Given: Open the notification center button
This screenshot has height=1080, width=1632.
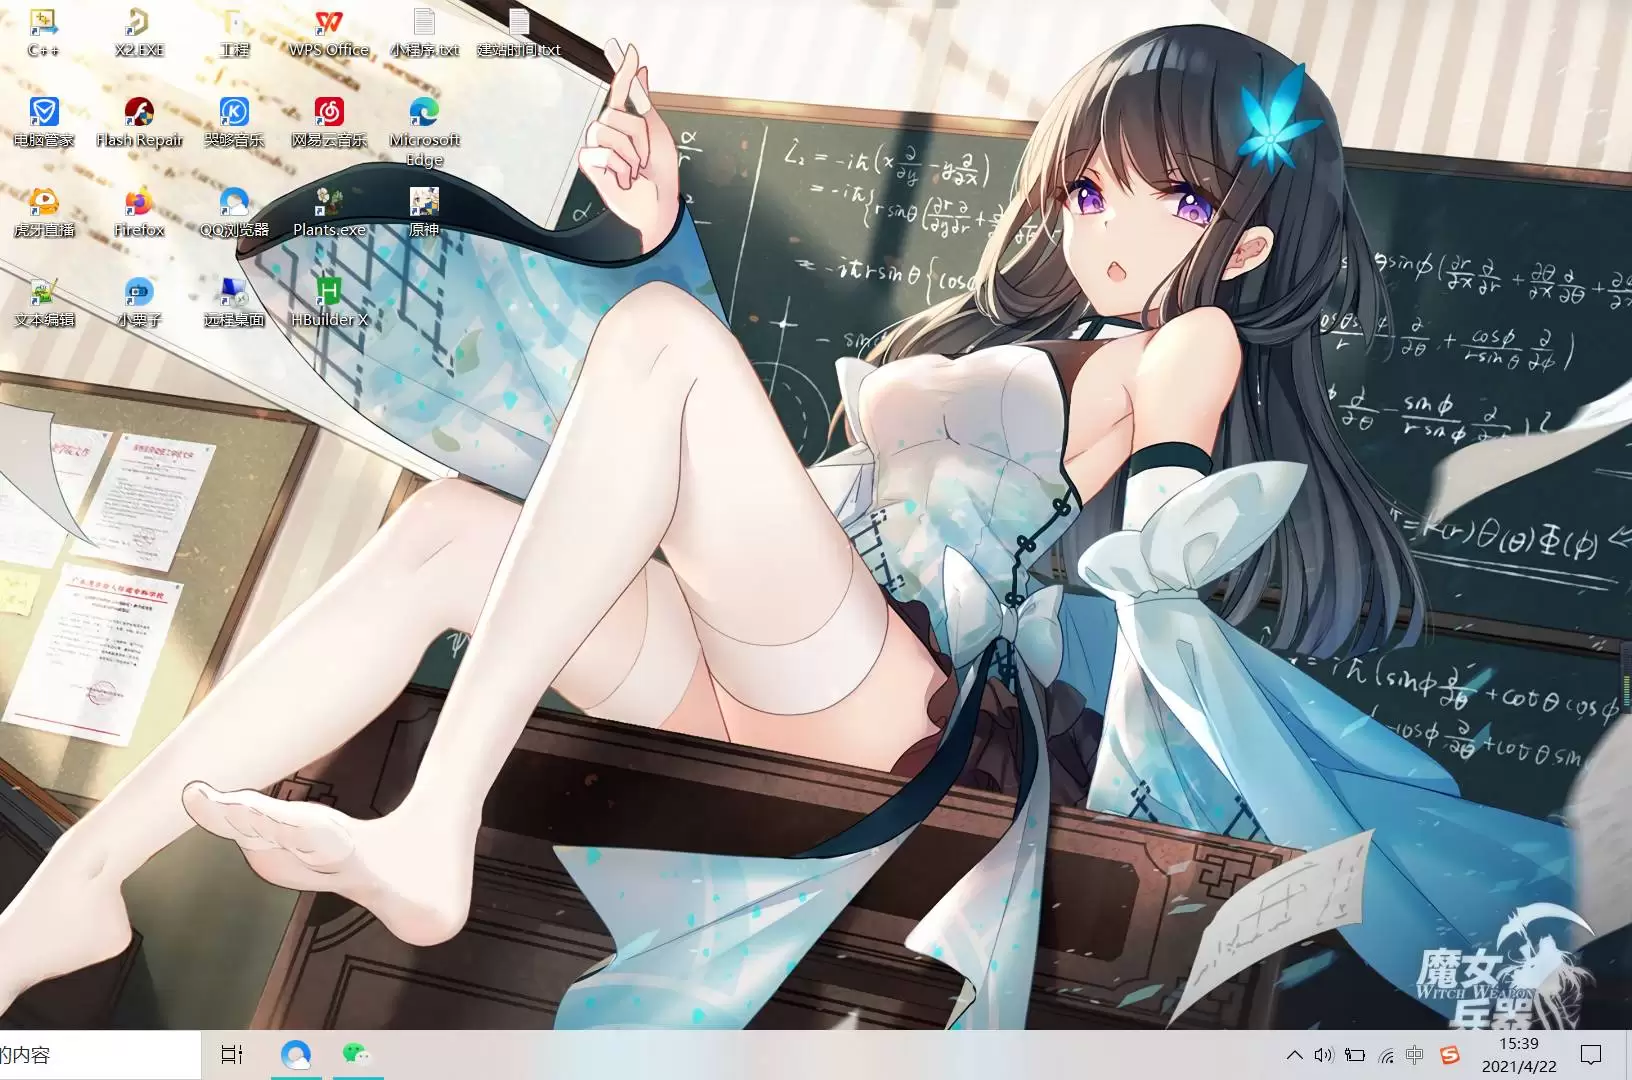Looking at the screenshot, I should pos(1590,1055).
